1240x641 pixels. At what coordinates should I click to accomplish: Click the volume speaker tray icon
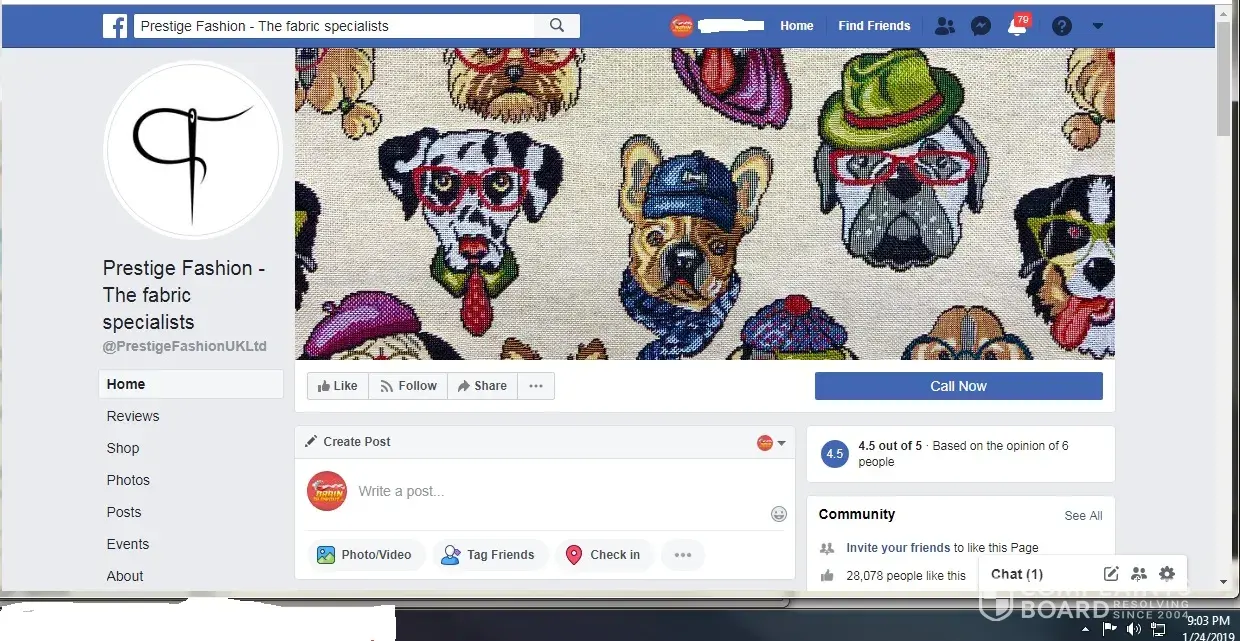tap(1134, 629)
